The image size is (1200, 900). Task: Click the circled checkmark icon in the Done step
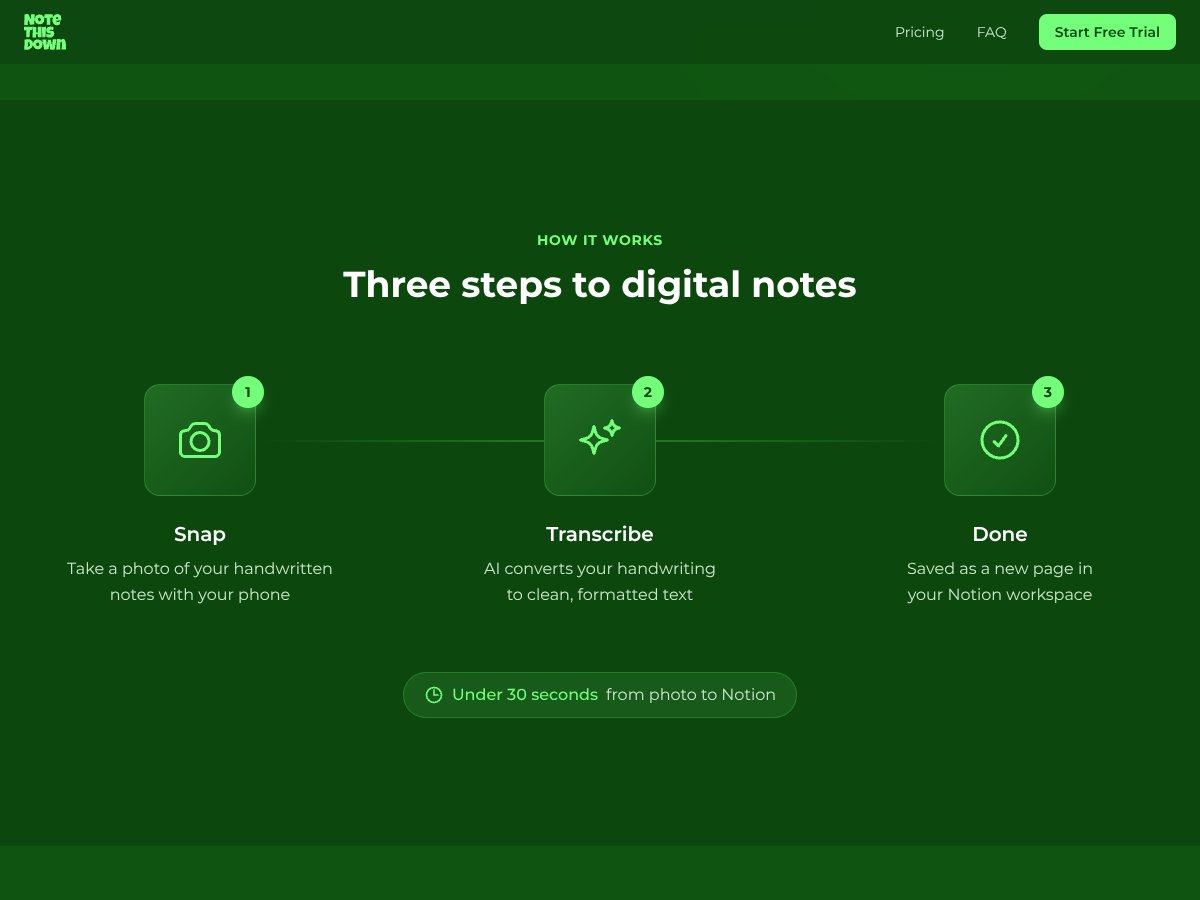coord(1000,440)
